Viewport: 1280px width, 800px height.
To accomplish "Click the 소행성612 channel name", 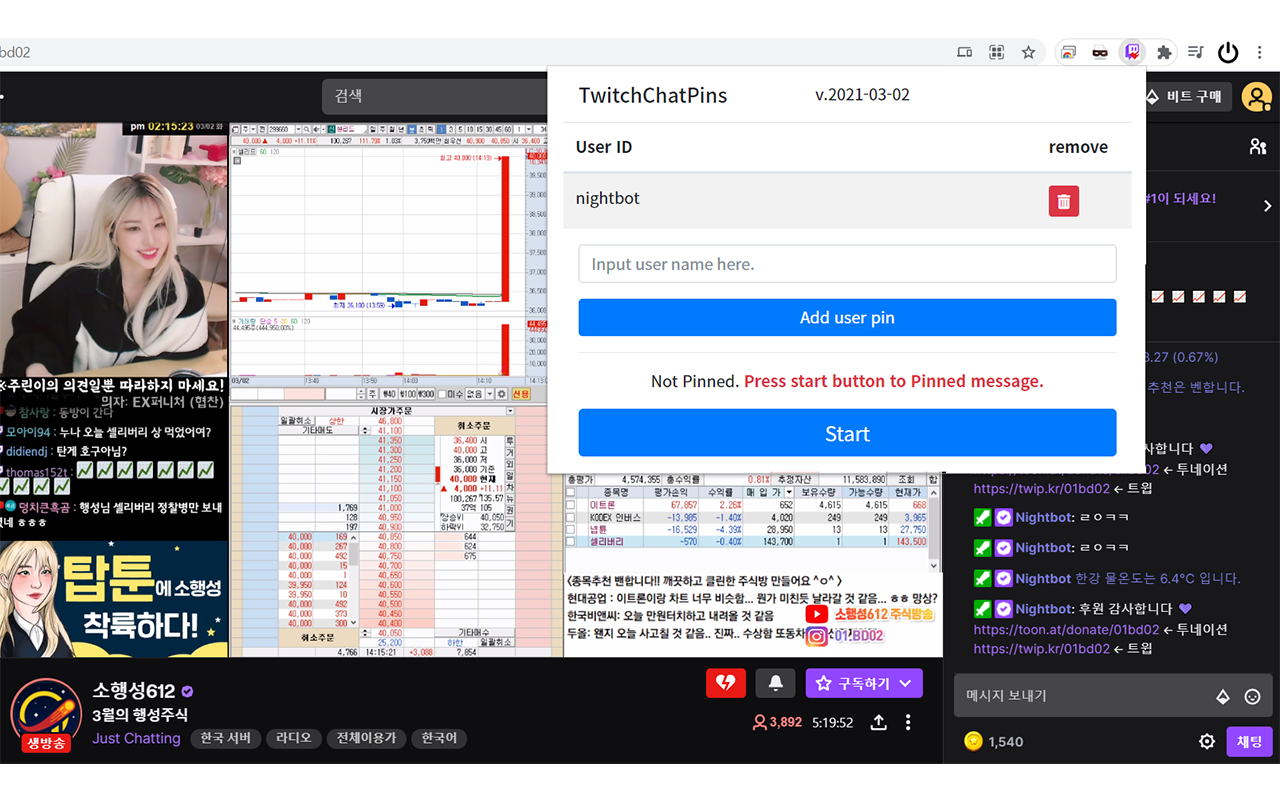I will 133,691.
